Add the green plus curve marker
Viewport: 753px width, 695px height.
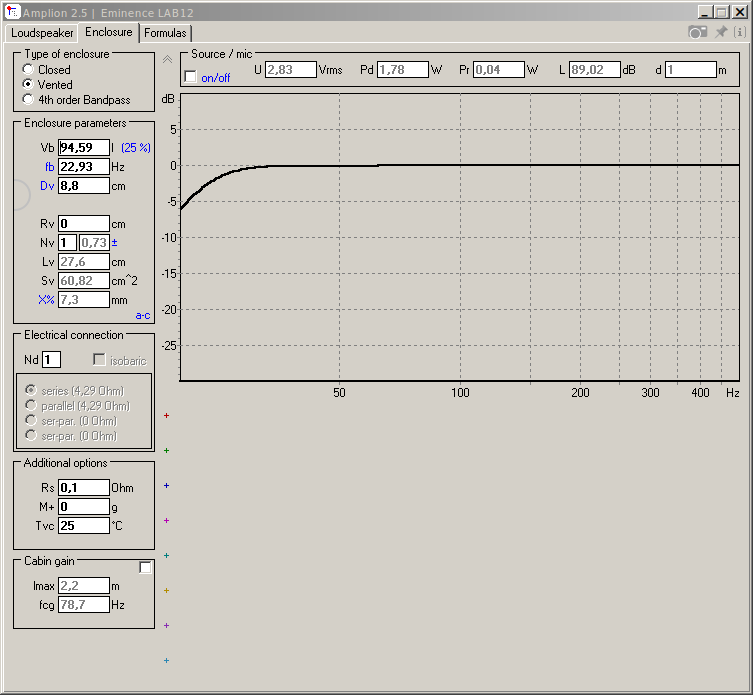166,451
